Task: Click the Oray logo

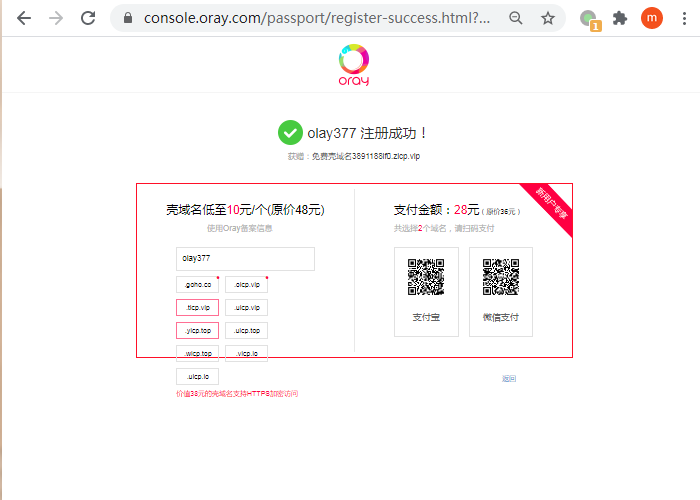Action: 354,65
